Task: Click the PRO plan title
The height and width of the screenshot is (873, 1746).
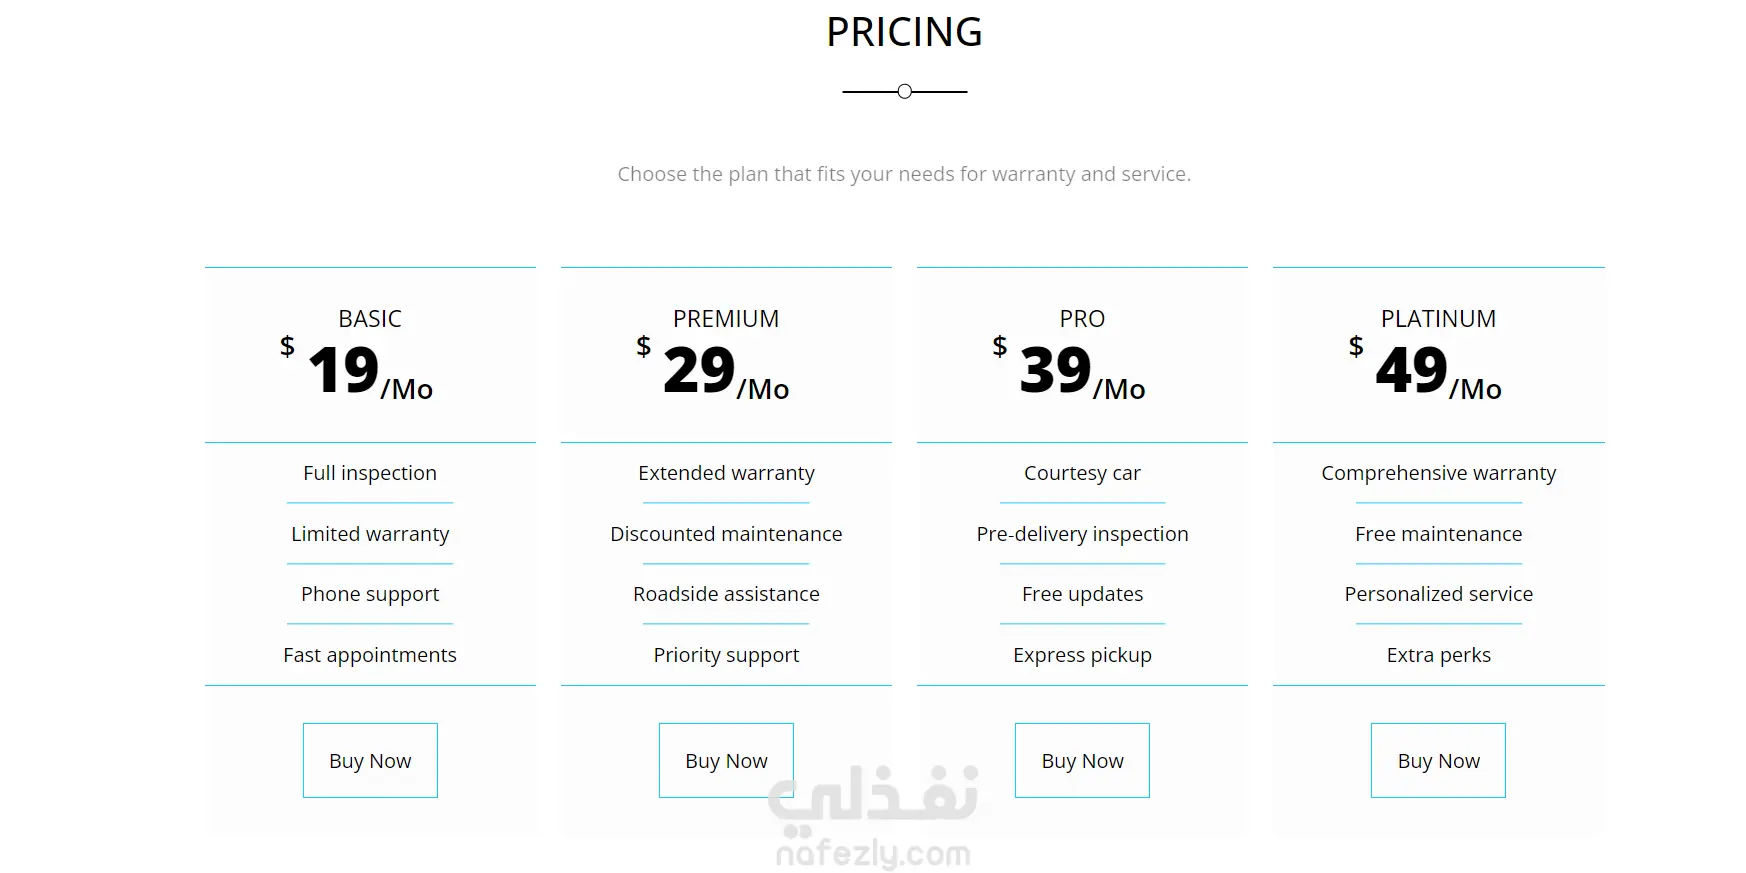Action: tap(1082, 319)
